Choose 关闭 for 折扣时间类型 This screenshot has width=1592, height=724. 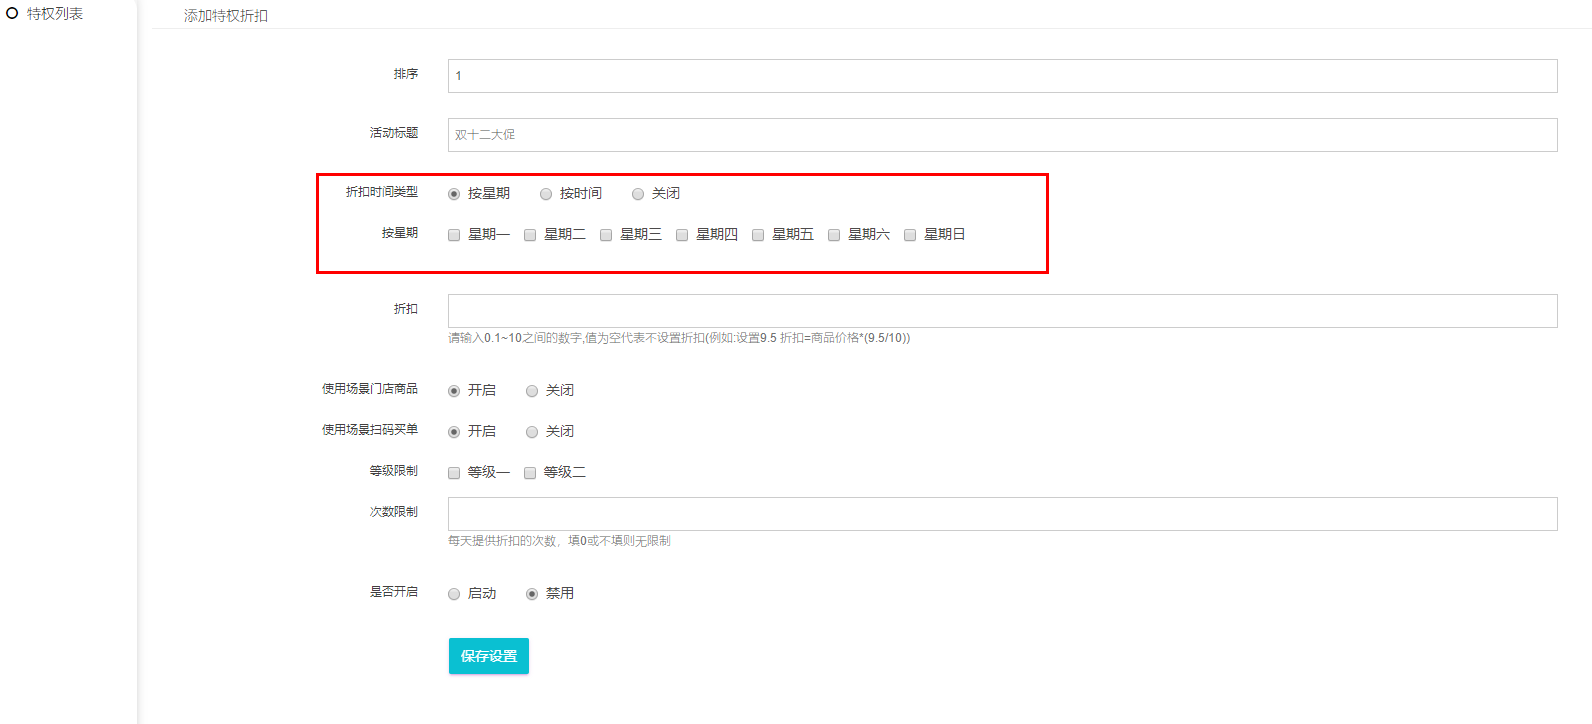point(638,194)
